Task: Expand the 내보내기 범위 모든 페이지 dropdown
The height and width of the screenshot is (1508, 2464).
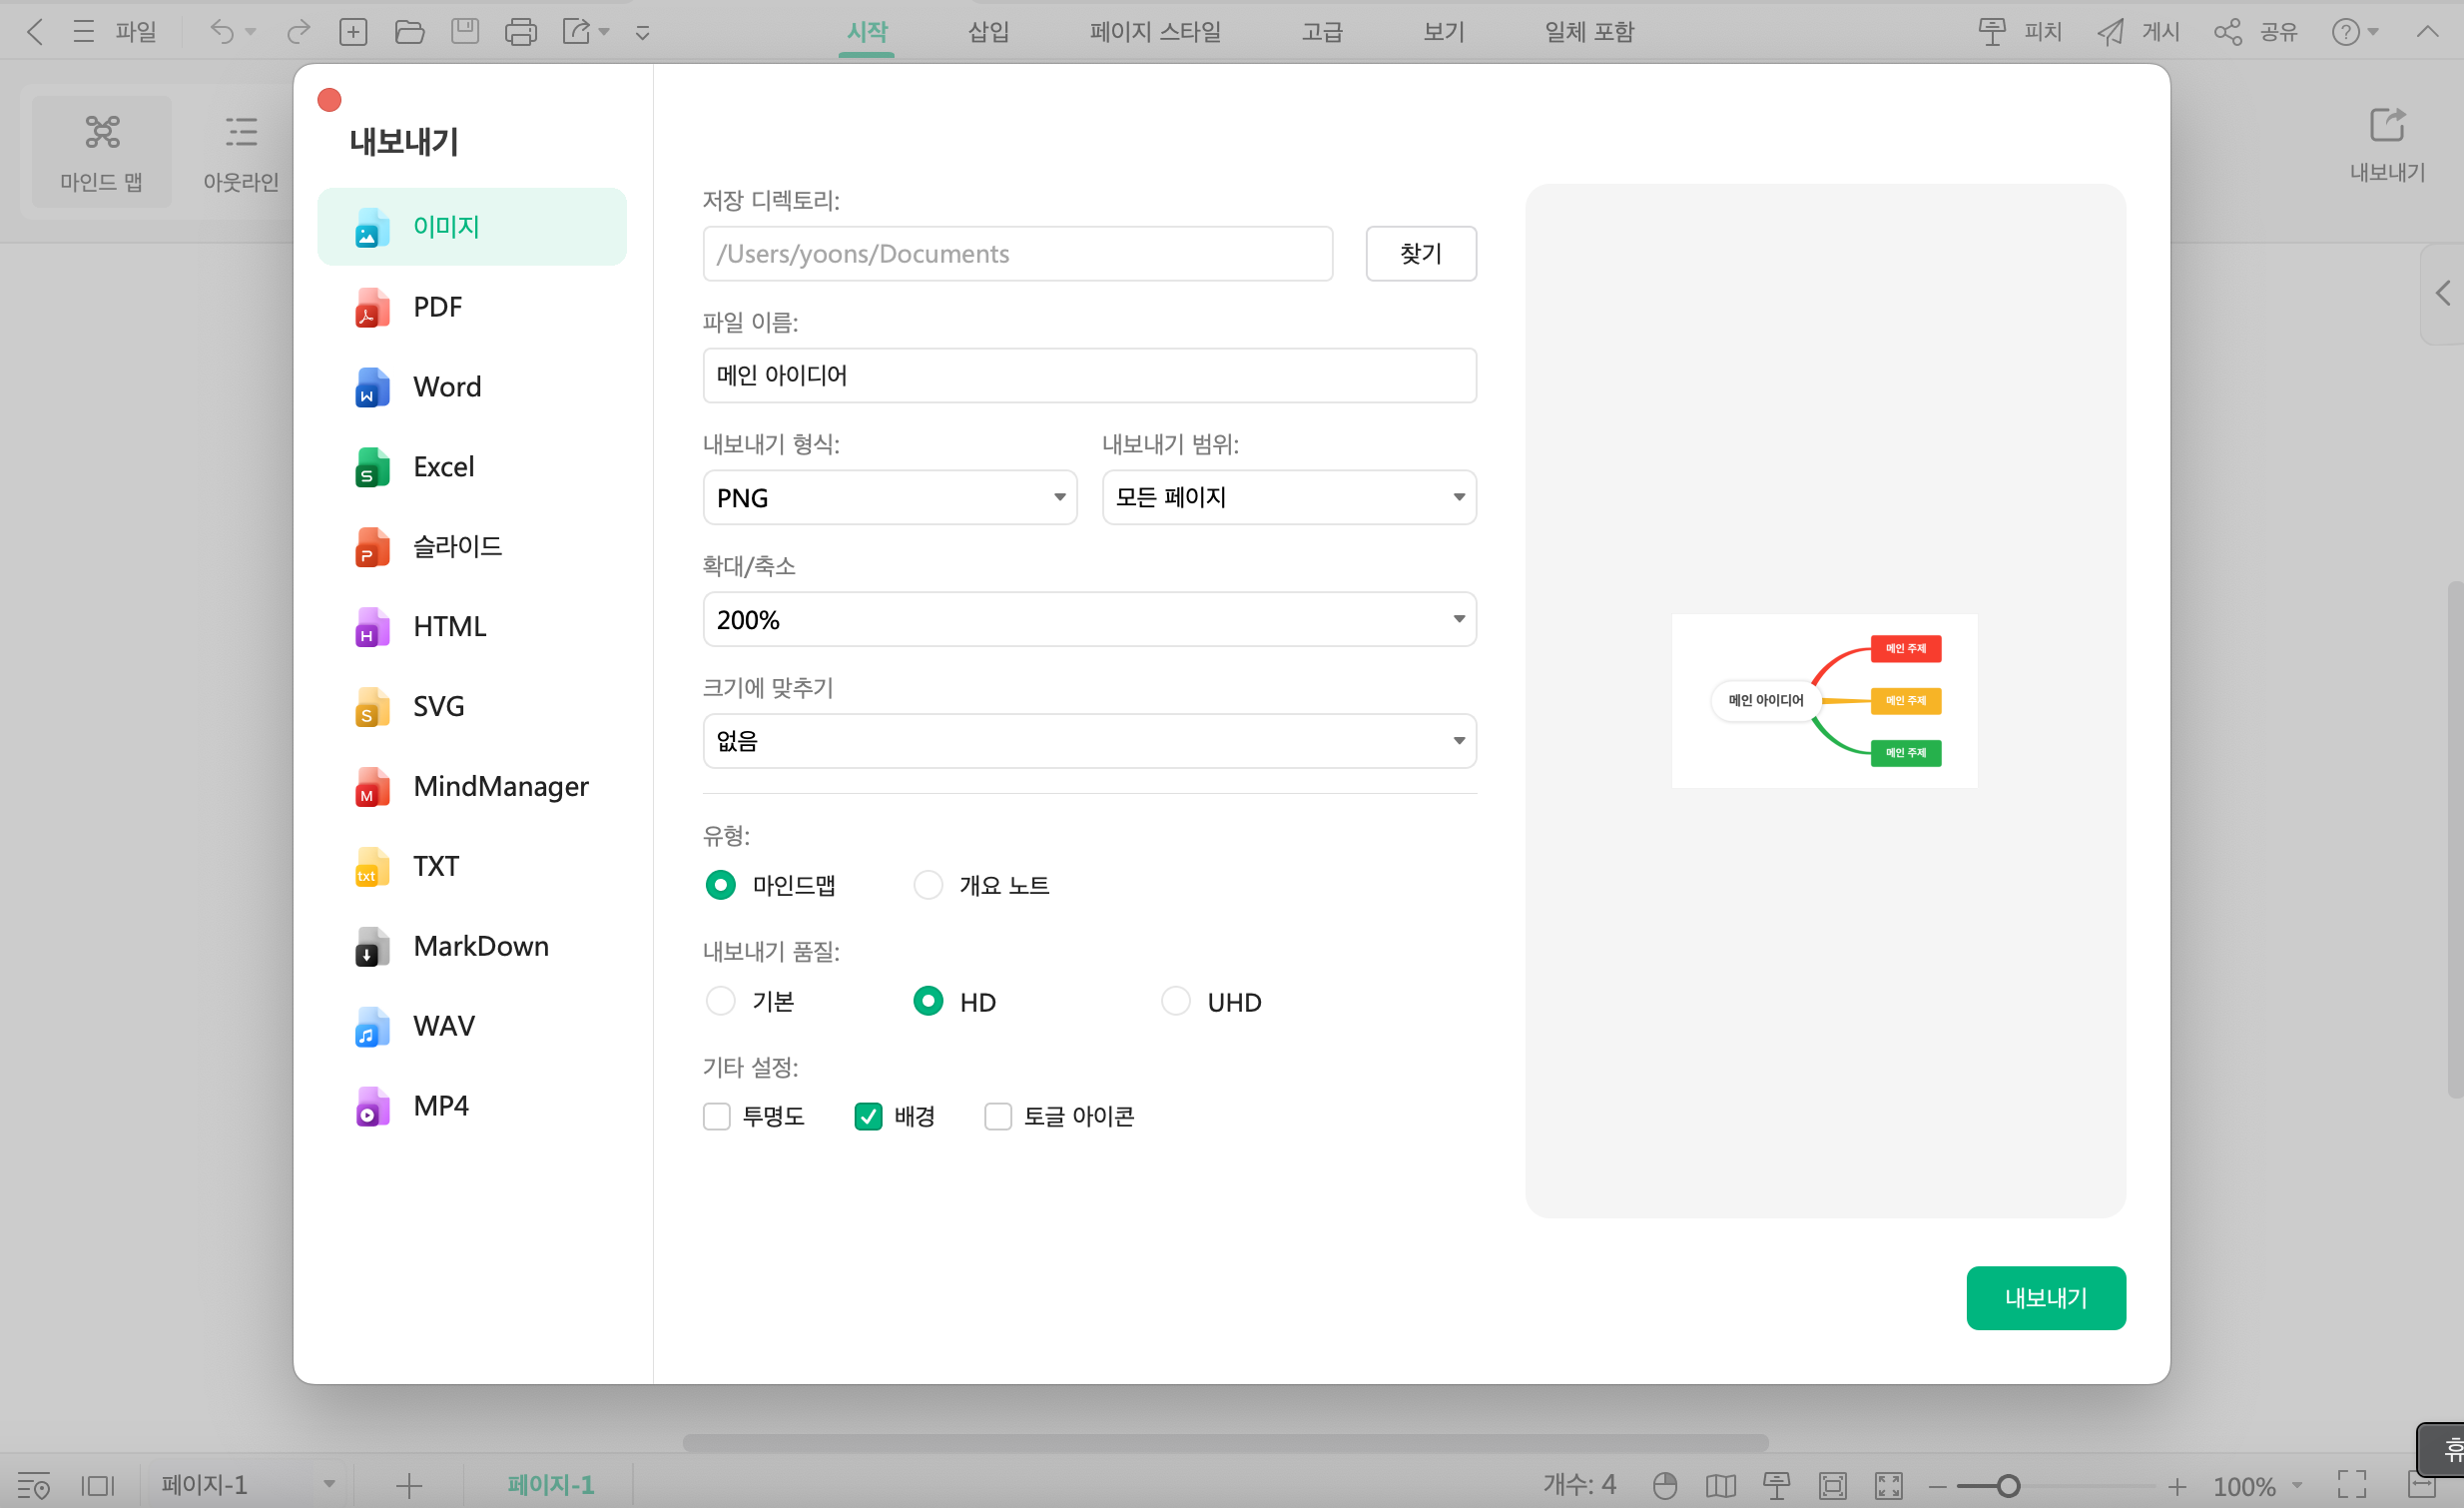Action: click(1285, 496)
